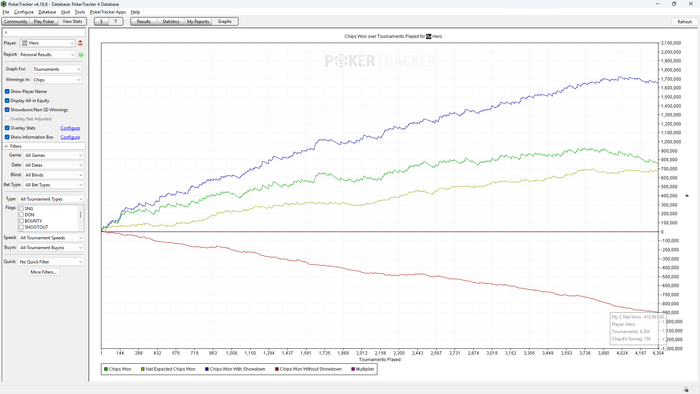The image size is (700, 394).
Task: Open the Help menu
Action: pyautogui.click(x=135, y=12)
